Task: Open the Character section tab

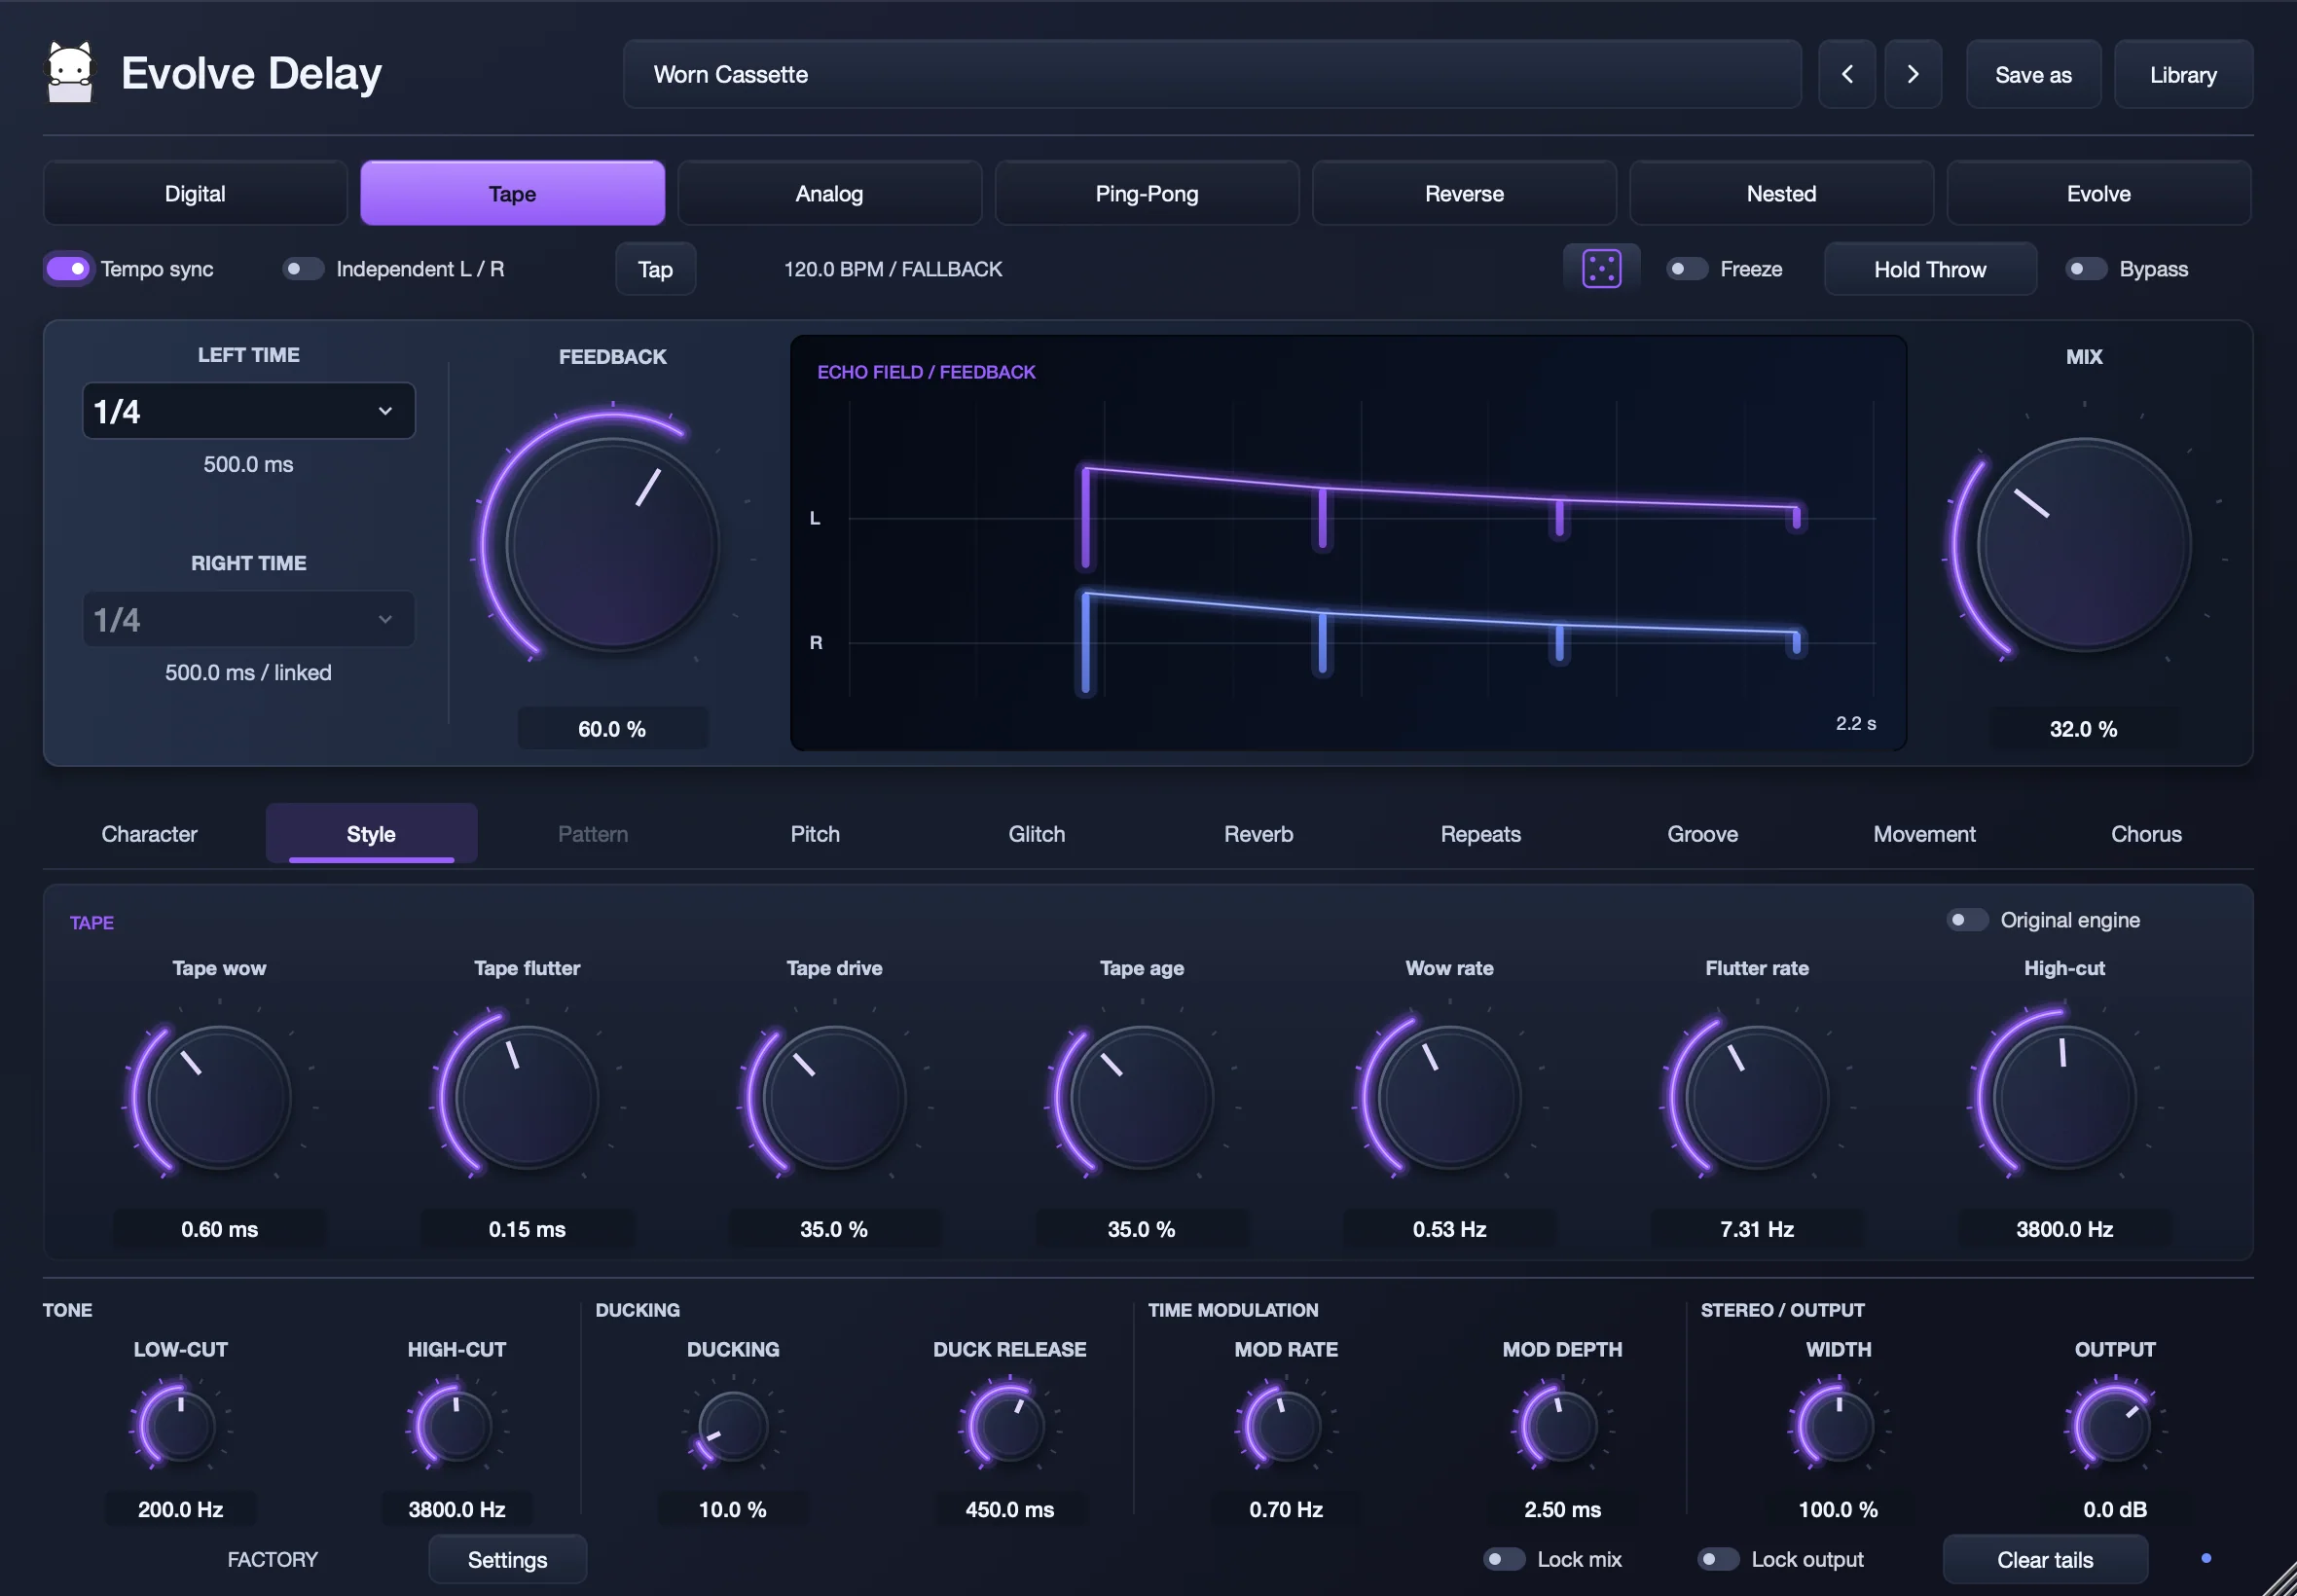Action: [149, 833]
